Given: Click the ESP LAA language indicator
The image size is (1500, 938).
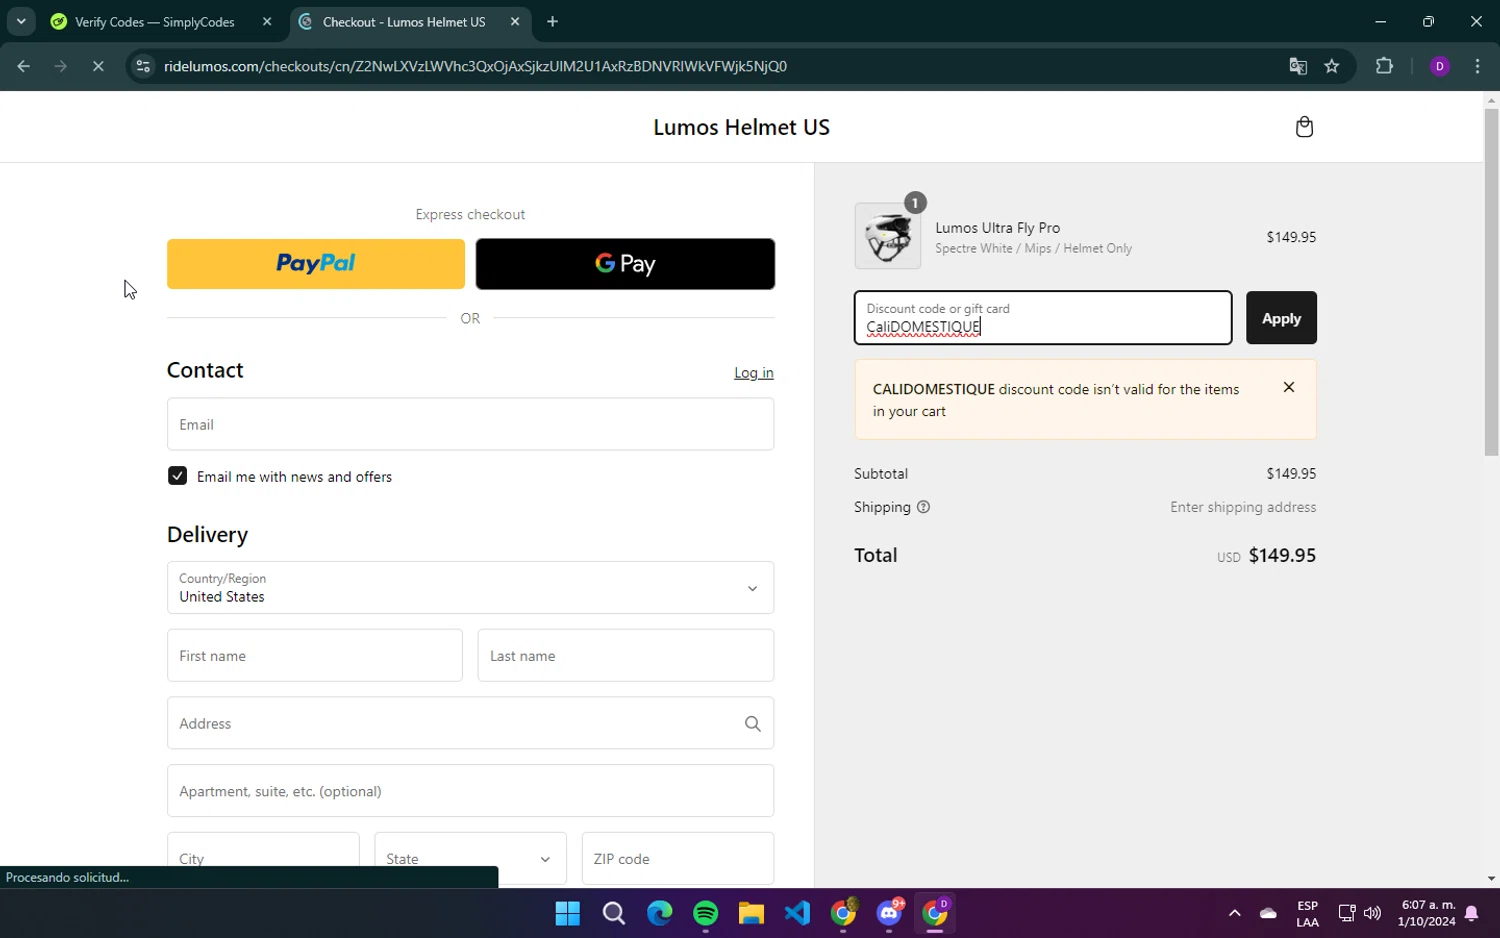Looking at the screenshot, I should 1307,913.
